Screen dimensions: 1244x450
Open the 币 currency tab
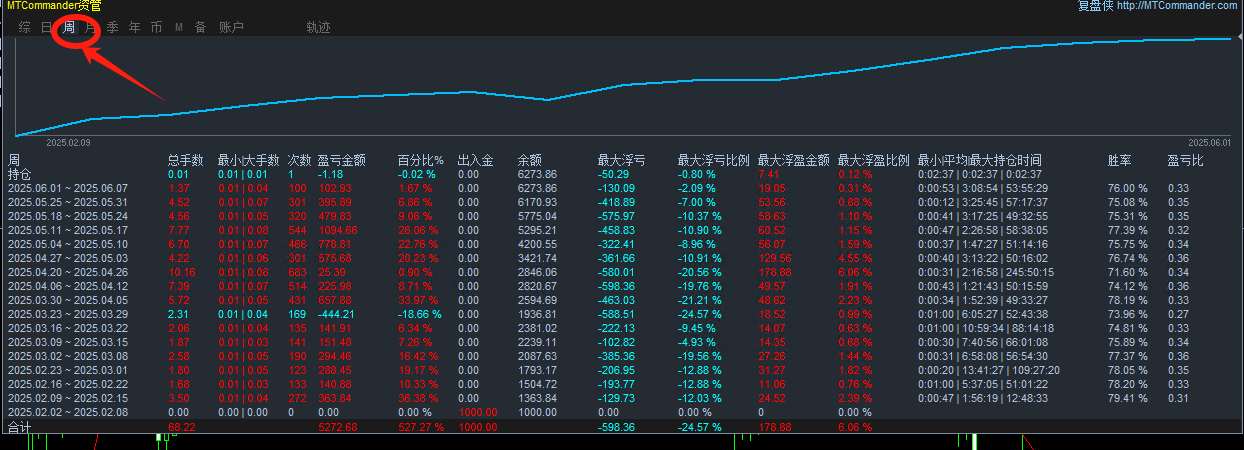pos(157,27)
